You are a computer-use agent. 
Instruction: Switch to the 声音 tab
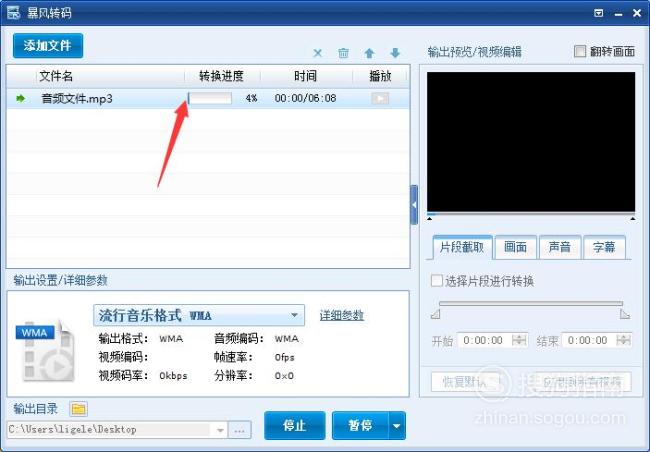(560, 248)
